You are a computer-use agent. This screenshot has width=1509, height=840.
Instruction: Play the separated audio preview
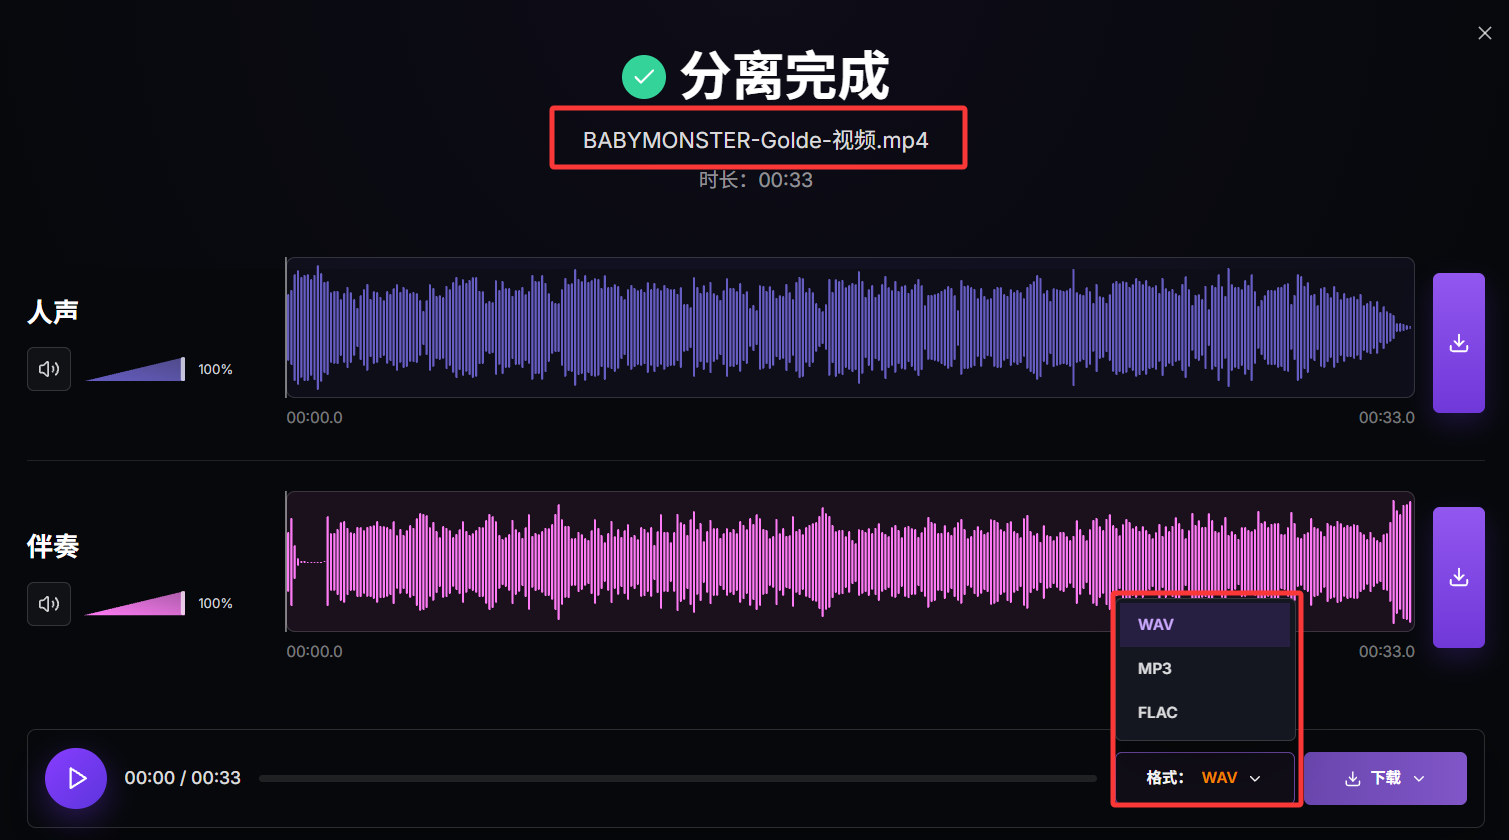pos(76,778)
